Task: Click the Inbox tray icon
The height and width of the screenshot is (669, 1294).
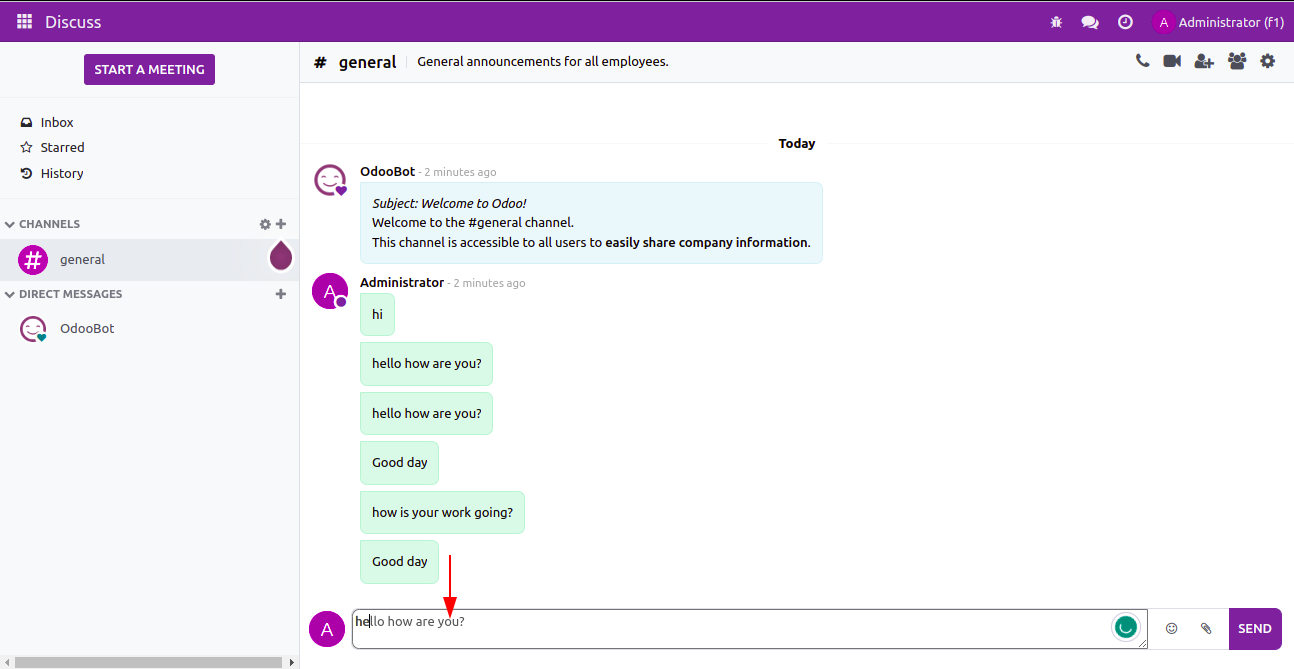Action: click(27, 122)
